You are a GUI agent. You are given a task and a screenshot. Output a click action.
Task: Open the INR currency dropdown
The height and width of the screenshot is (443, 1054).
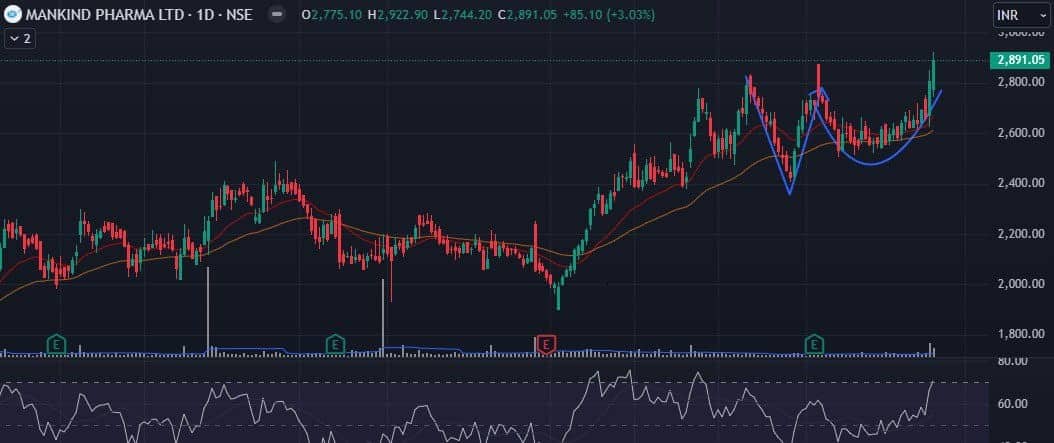(1021, 16)
